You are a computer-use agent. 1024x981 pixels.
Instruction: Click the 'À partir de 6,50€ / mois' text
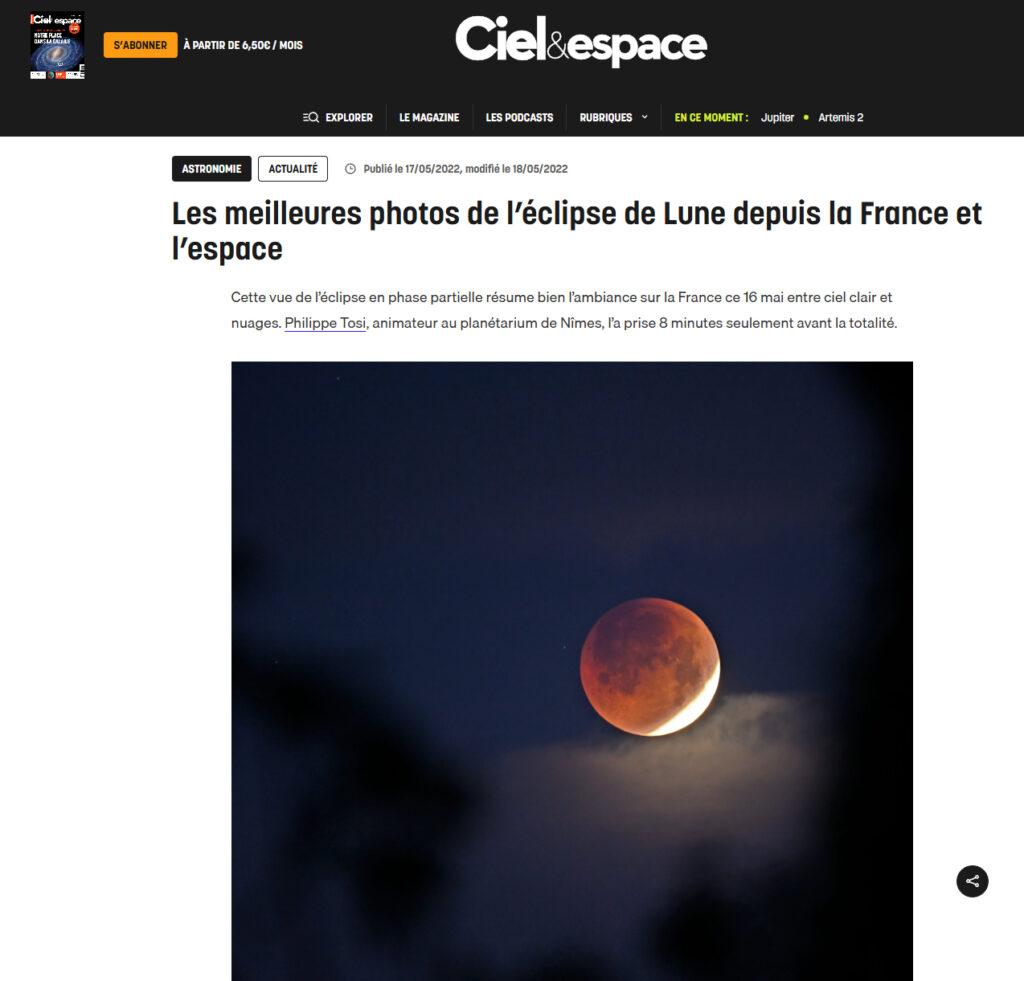[x=243, y=45]
